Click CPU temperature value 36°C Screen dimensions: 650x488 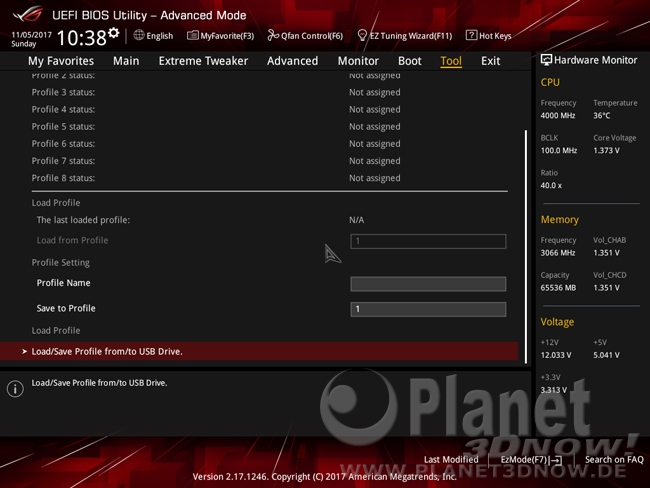click(601, 116)
